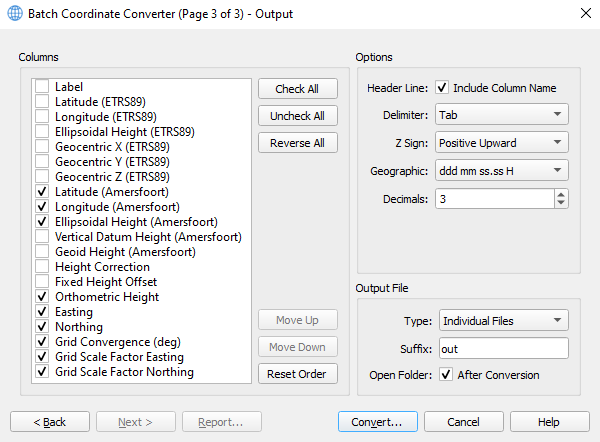600x442 pixels.
Task: Uncheck Latitude (Amersfoort) column
Action: point(42,191)
